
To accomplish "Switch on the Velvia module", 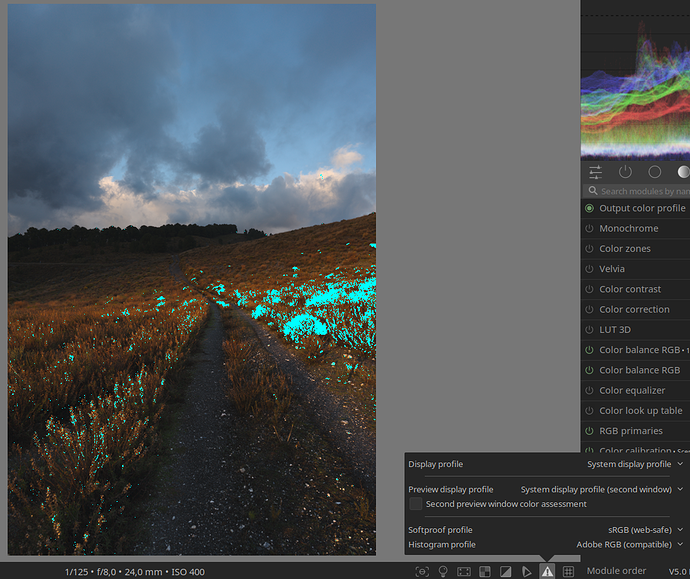I will coord(589,269).
